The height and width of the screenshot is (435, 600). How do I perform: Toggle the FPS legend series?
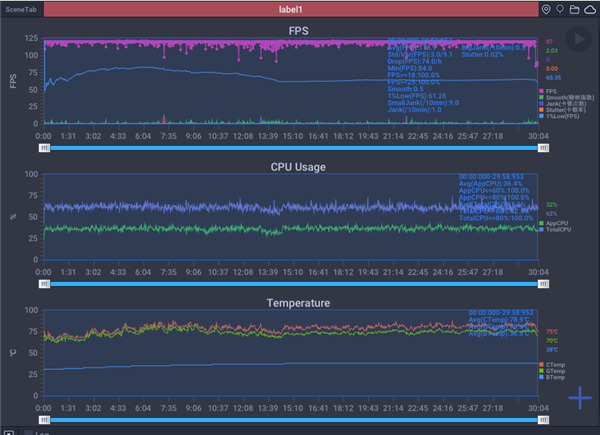point(548,91)
